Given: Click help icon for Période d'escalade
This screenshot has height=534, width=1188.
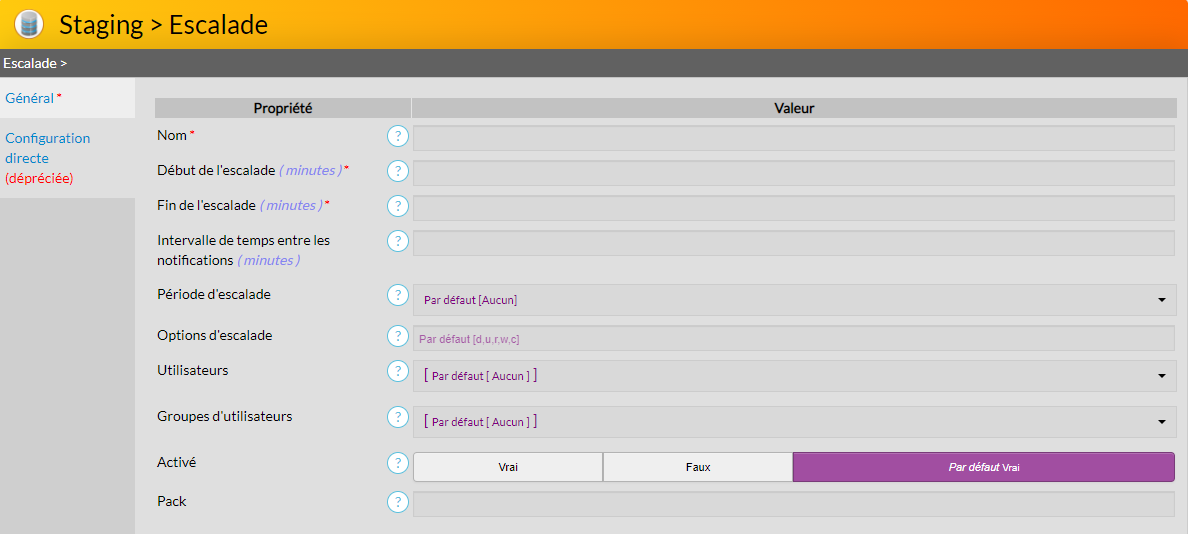Looking at the screenshot, I should point(398,295).
